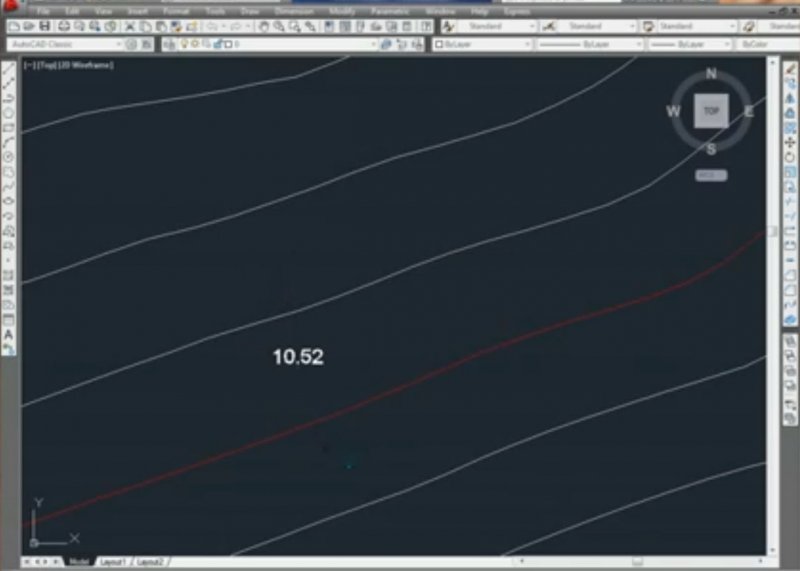Switch to the Layout1 tab
This screenshot has width=800, height=571.
pyautogui.click(x=113, y=562)
